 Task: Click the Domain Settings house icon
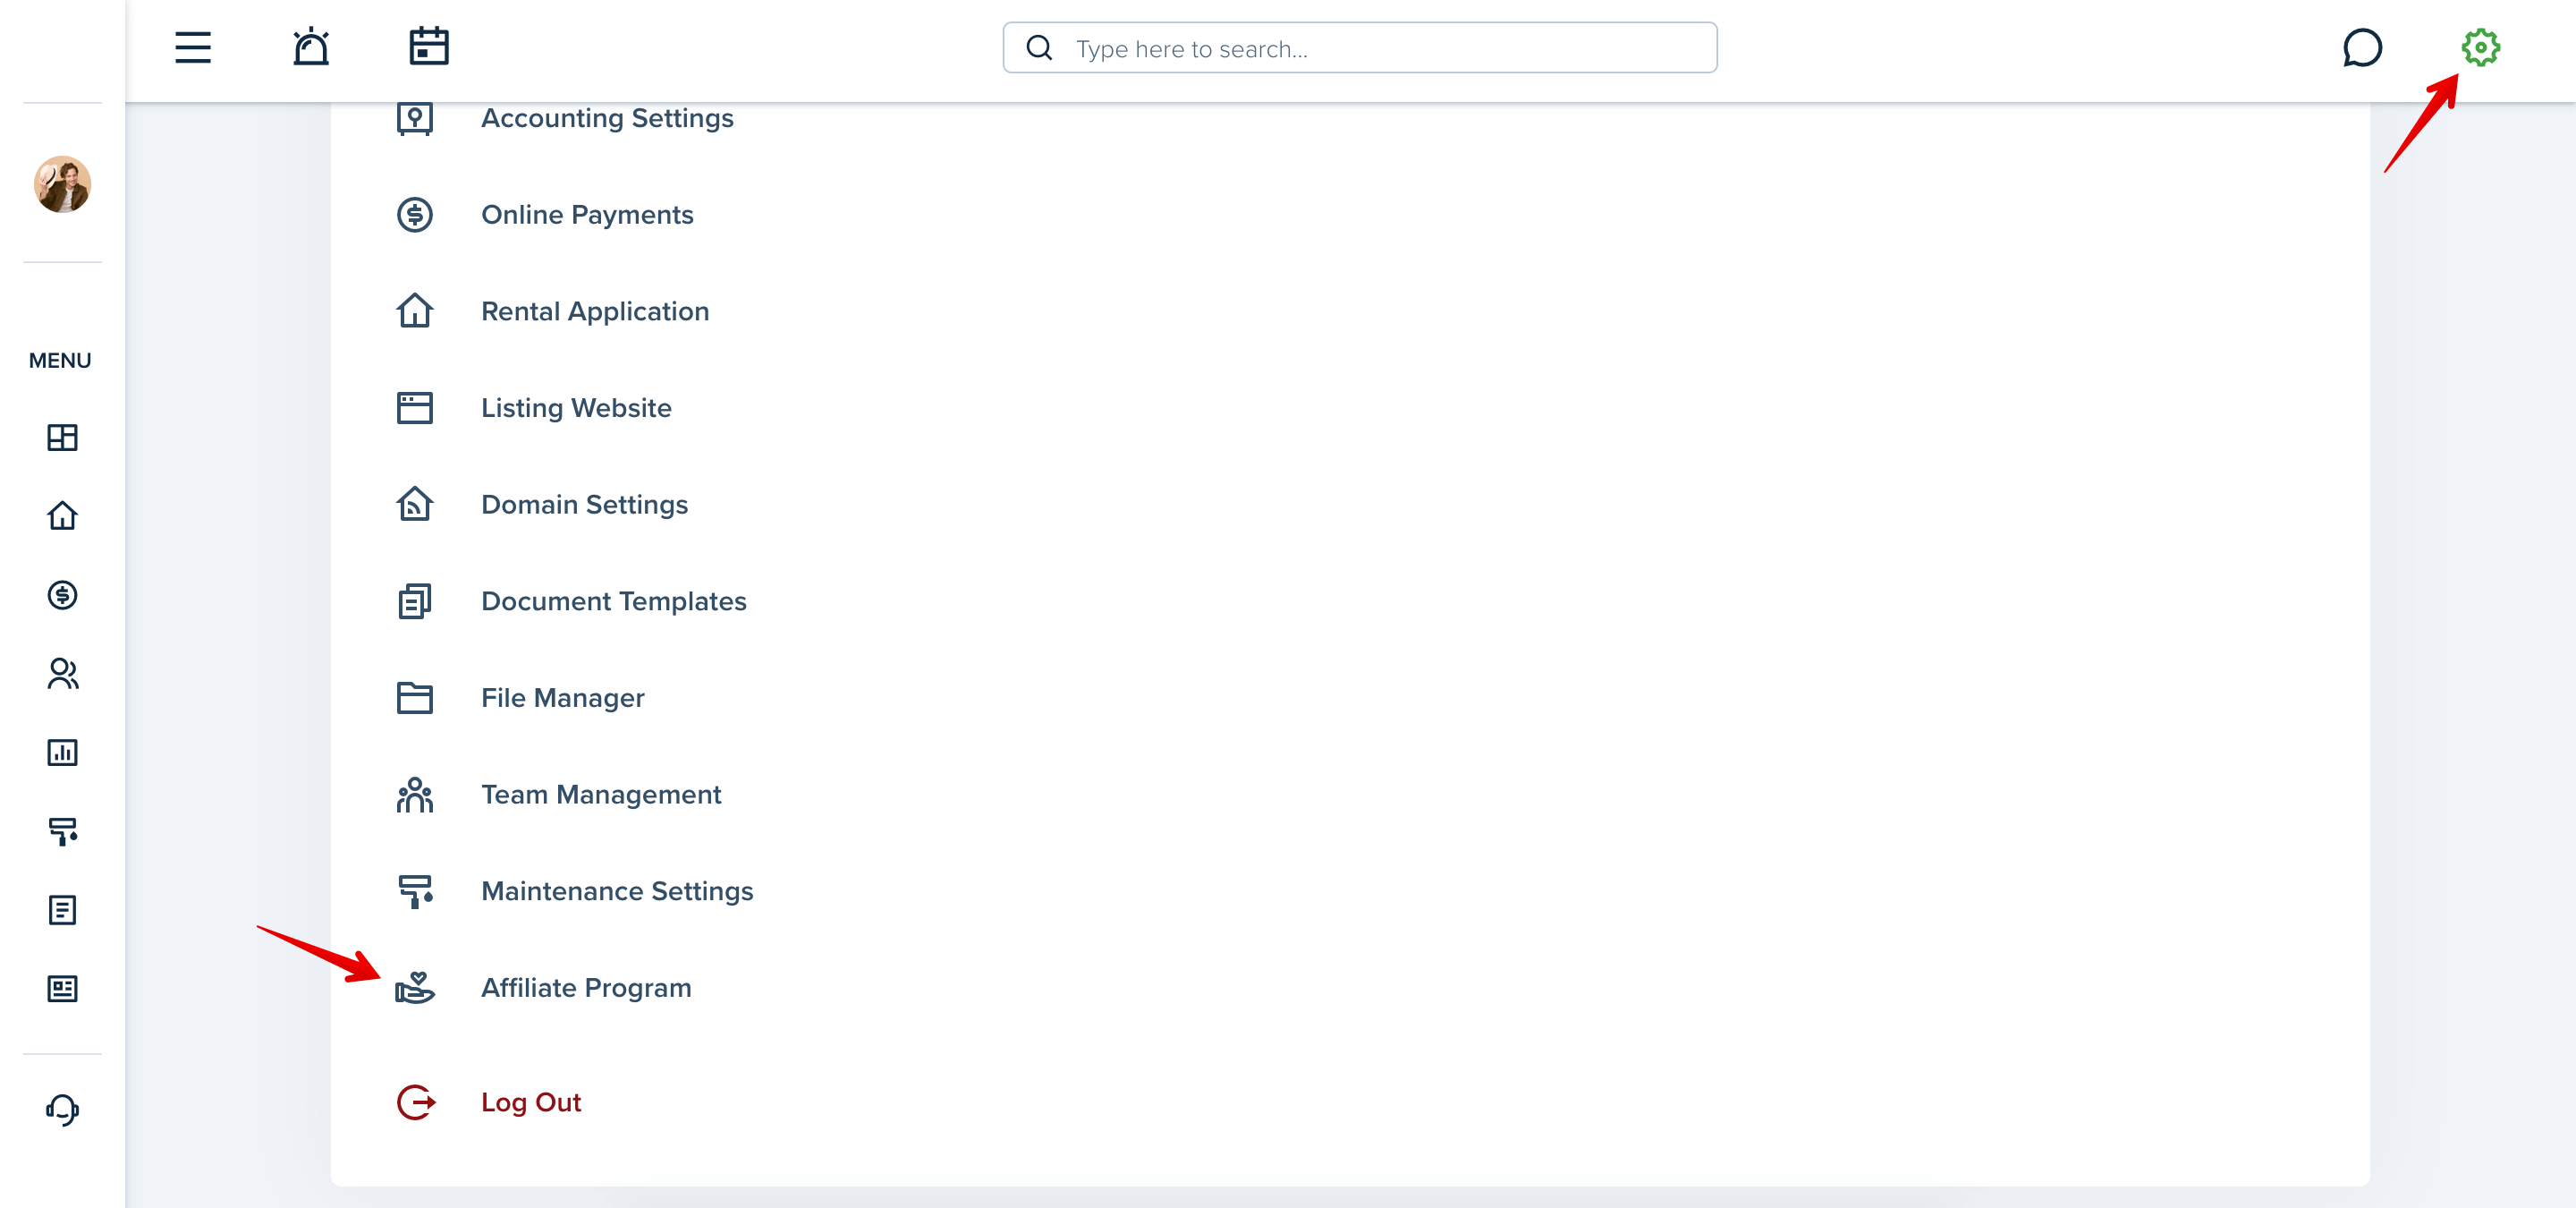414,504
